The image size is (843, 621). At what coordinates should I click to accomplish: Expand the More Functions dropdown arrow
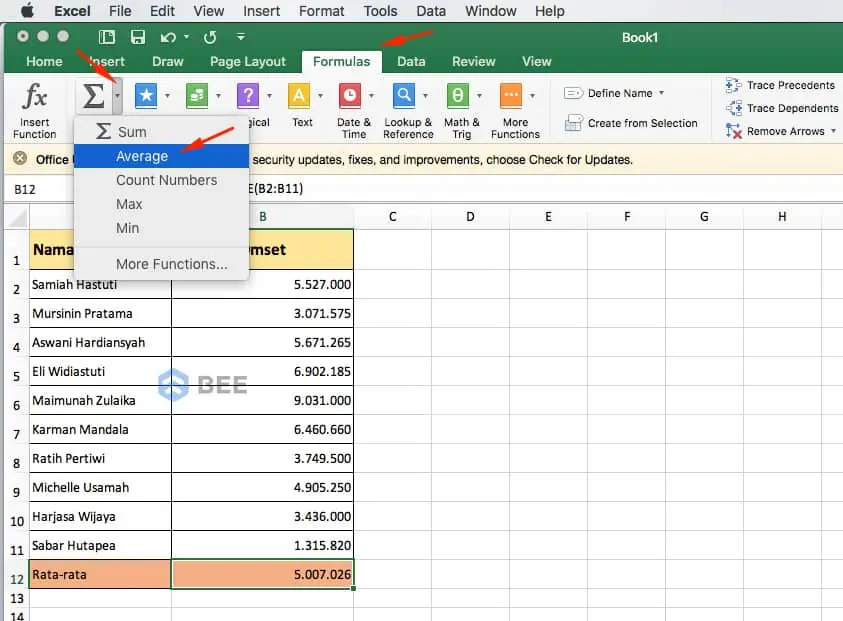pos(532,96)
